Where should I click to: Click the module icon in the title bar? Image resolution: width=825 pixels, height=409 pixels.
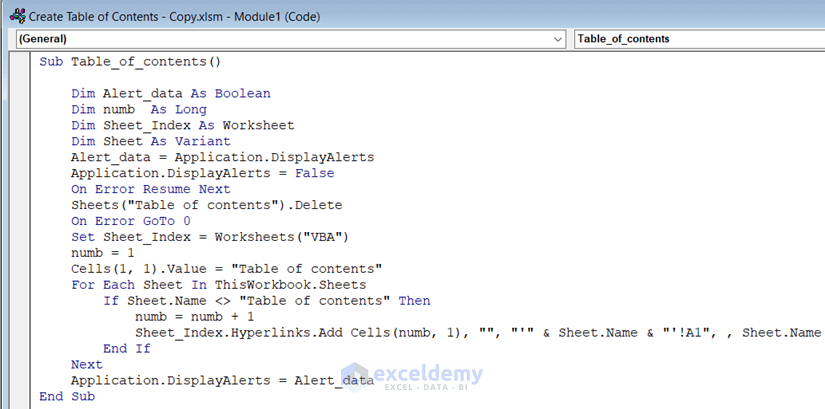coord(17,16)
